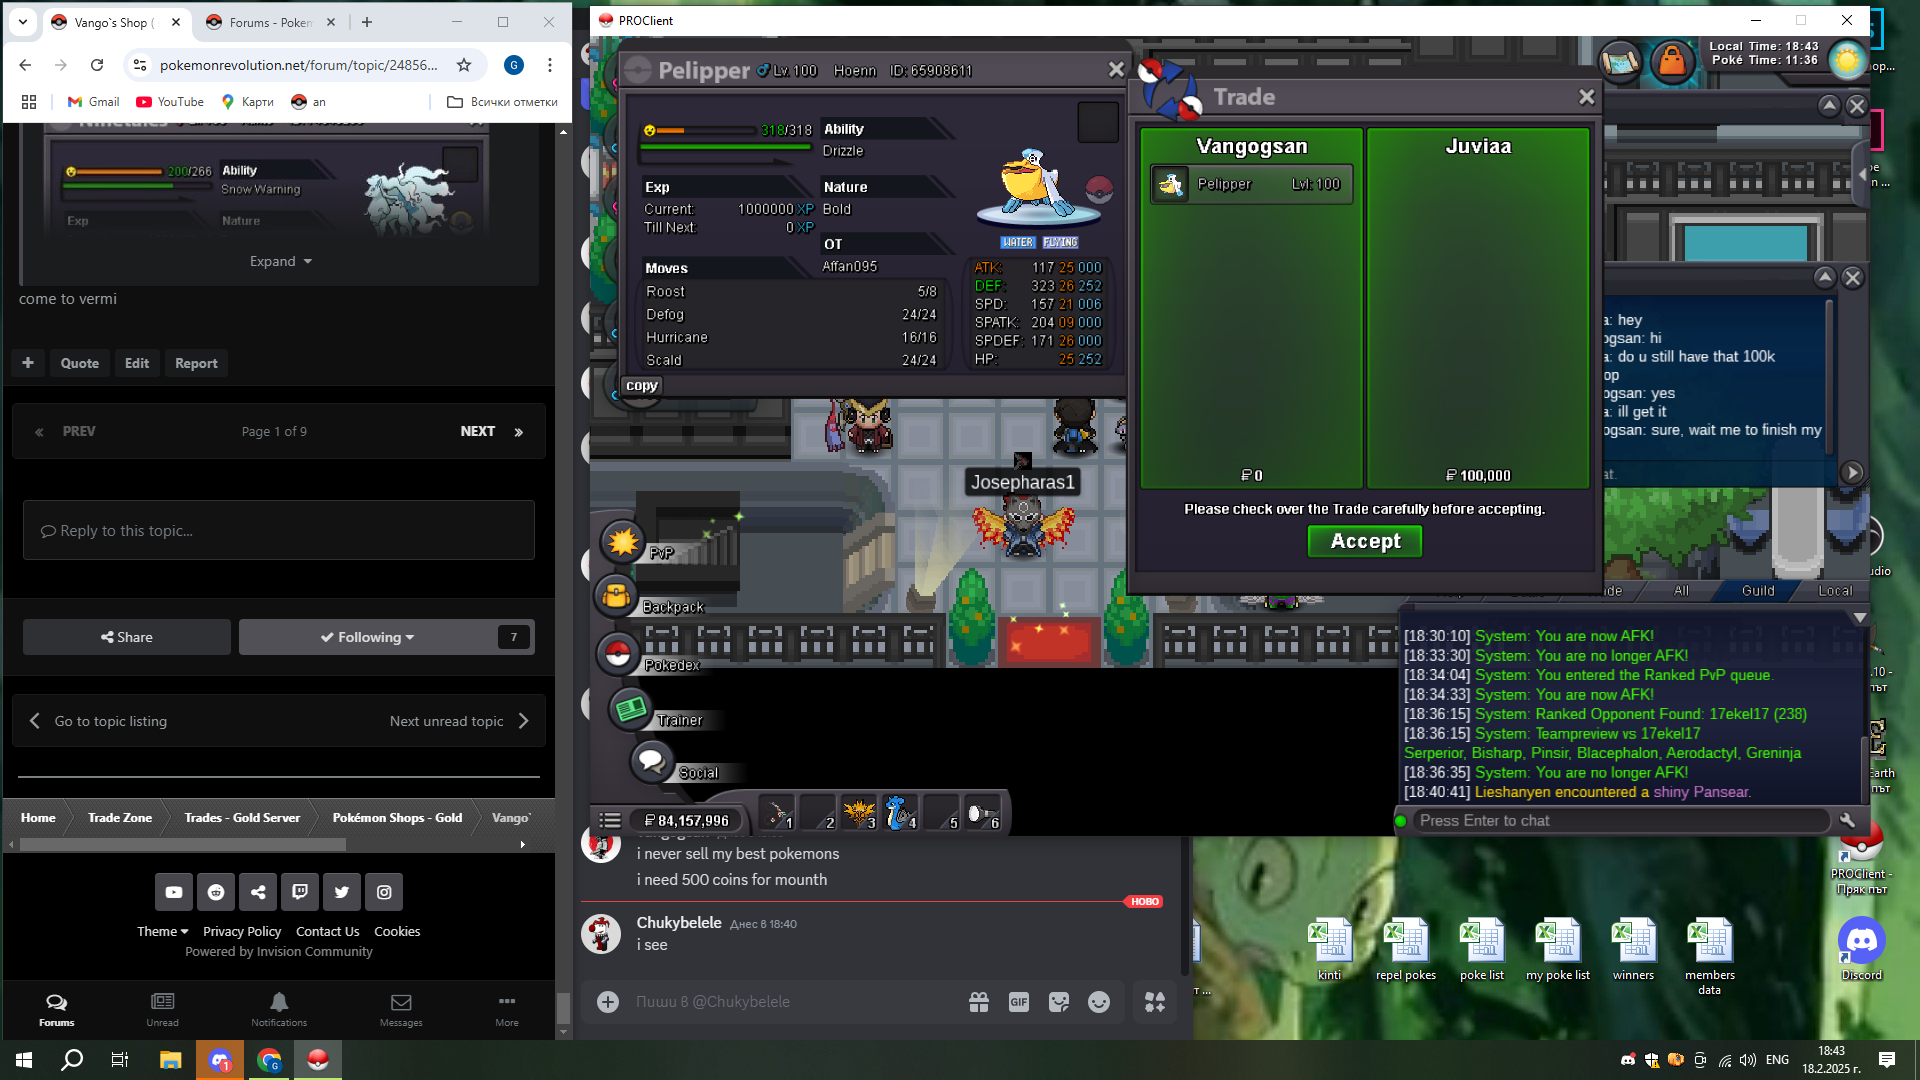Open the Pokedex icon
1920x1080 pixels.
pyautogui.click(x=618, y=654)
